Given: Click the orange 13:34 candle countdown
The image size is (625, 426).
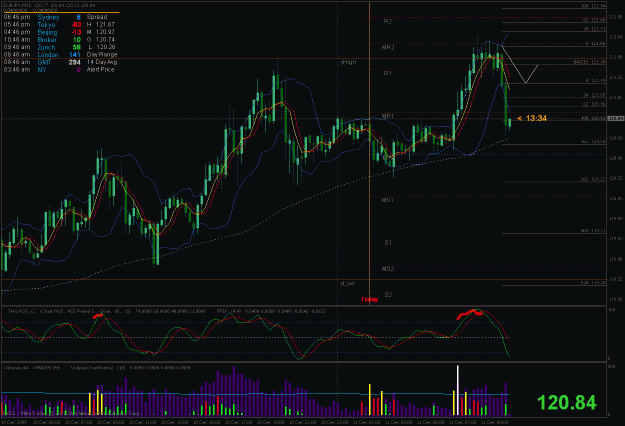Looking at the screenshot, I should (x=532, y=118).
